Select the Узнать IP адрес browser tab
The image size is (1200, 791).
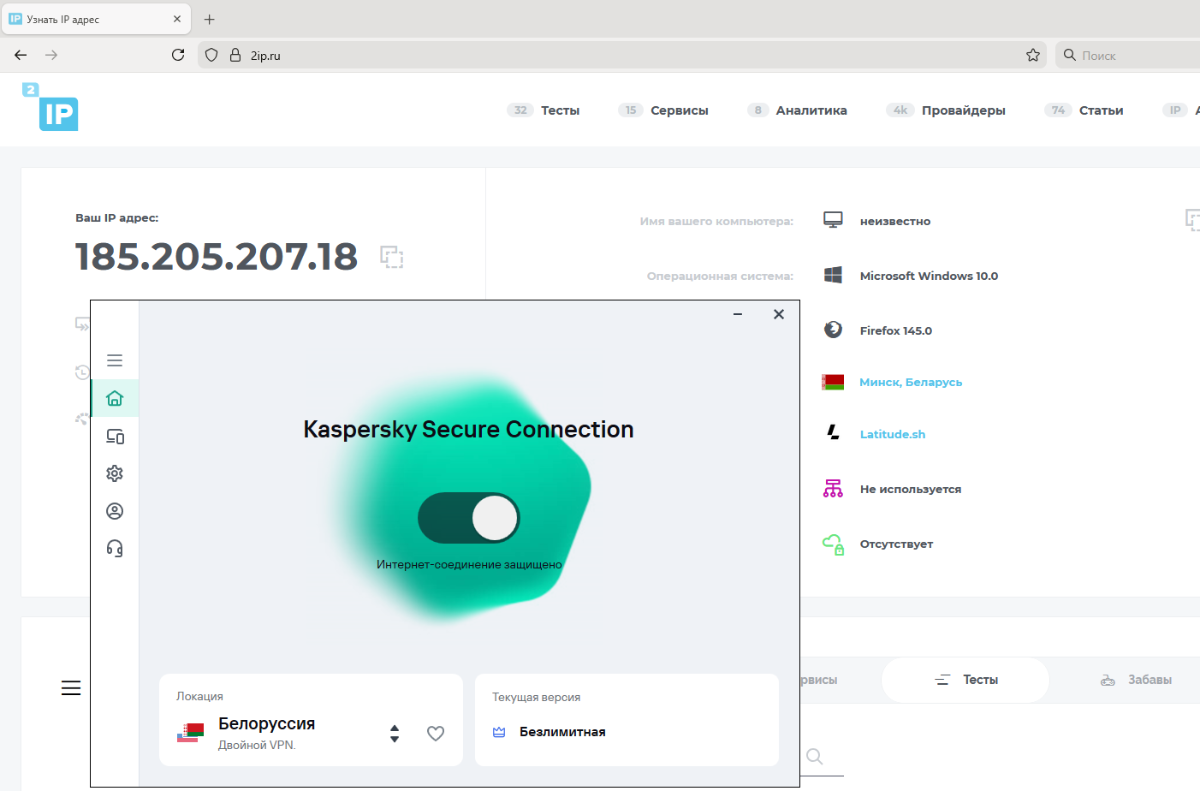coord(96,19)
